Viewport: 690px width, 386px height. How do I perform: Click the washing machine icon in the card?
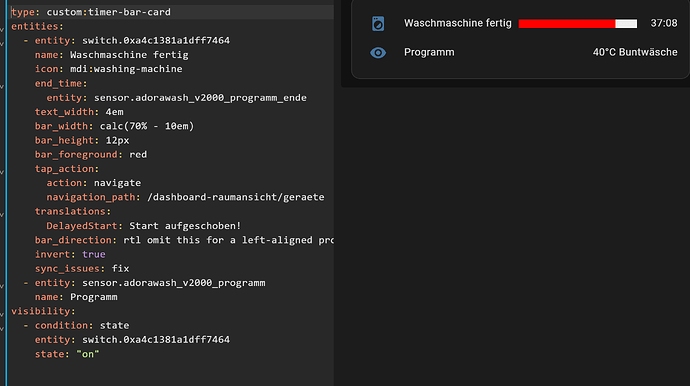[378, 23]
